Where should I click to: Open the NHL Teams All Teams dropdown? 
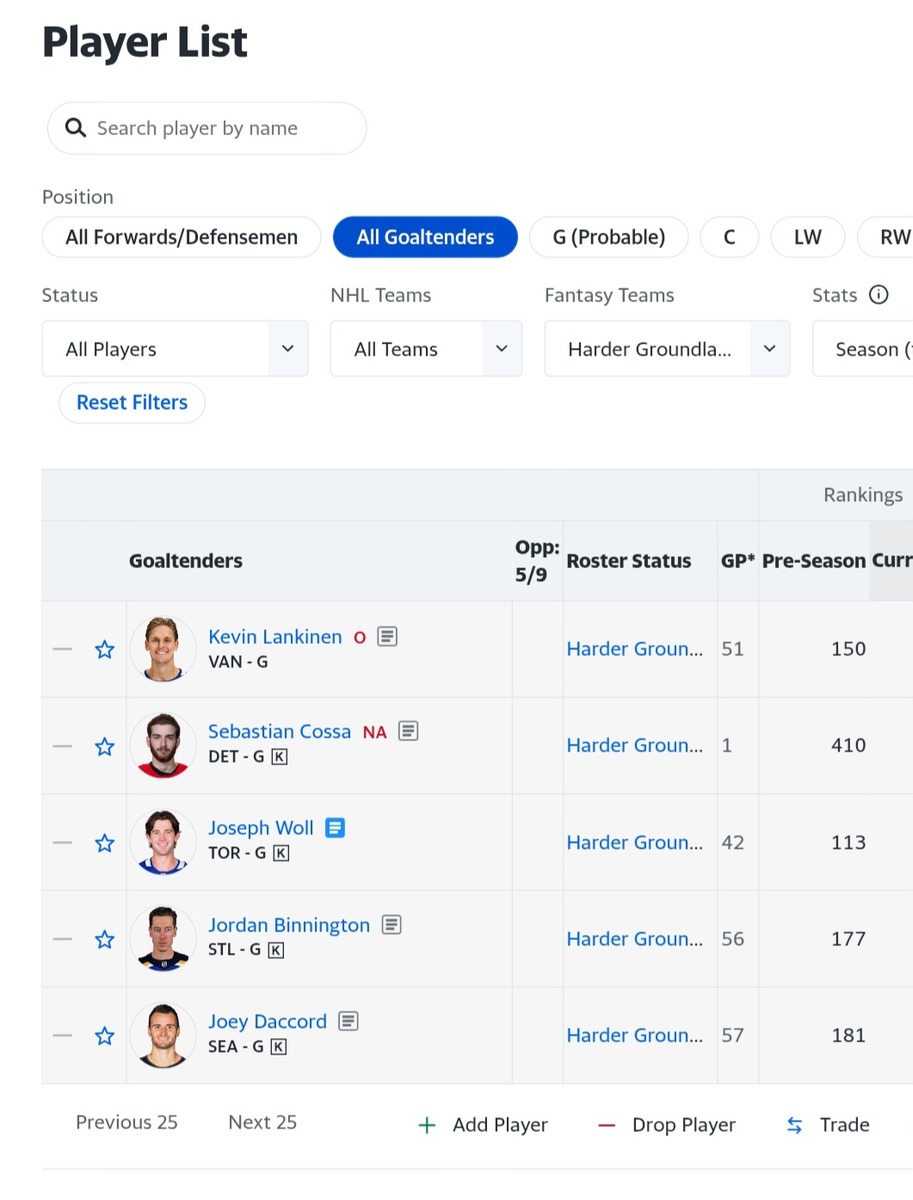point(425,349)
